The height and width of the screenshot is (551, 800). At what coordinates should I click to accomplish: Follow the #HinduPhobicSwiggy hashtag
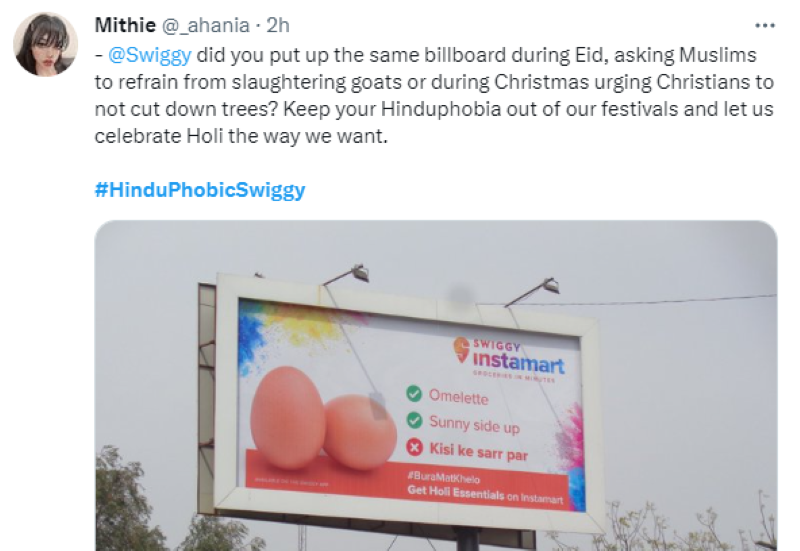click(x=200, y=190)
